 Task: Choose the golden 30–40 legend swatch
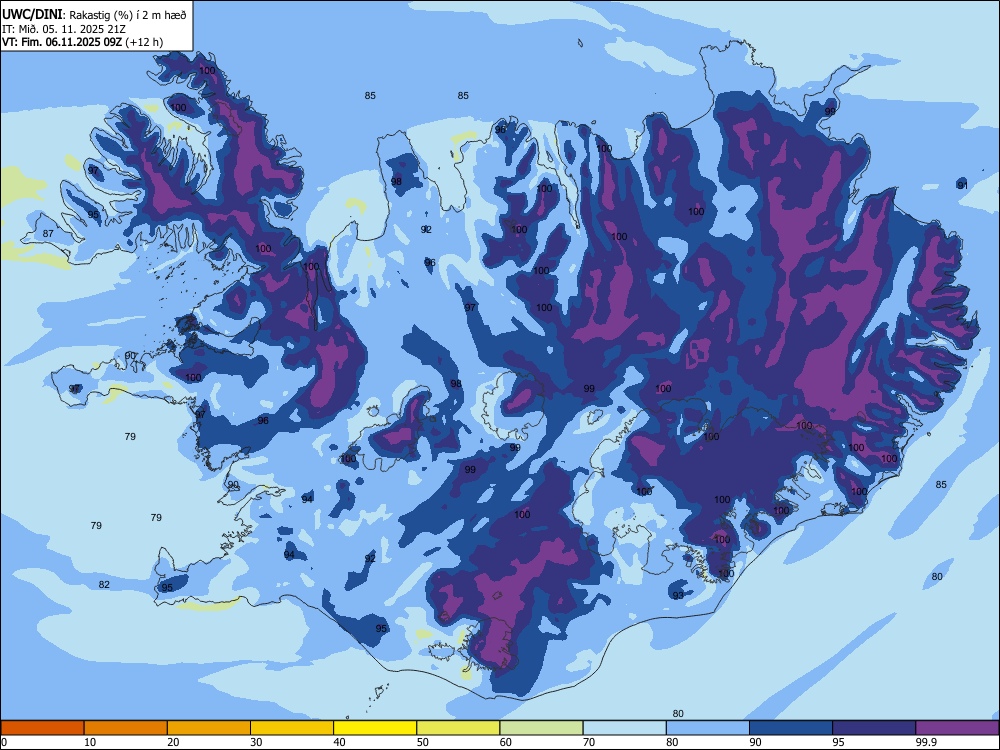pos(292,728)
